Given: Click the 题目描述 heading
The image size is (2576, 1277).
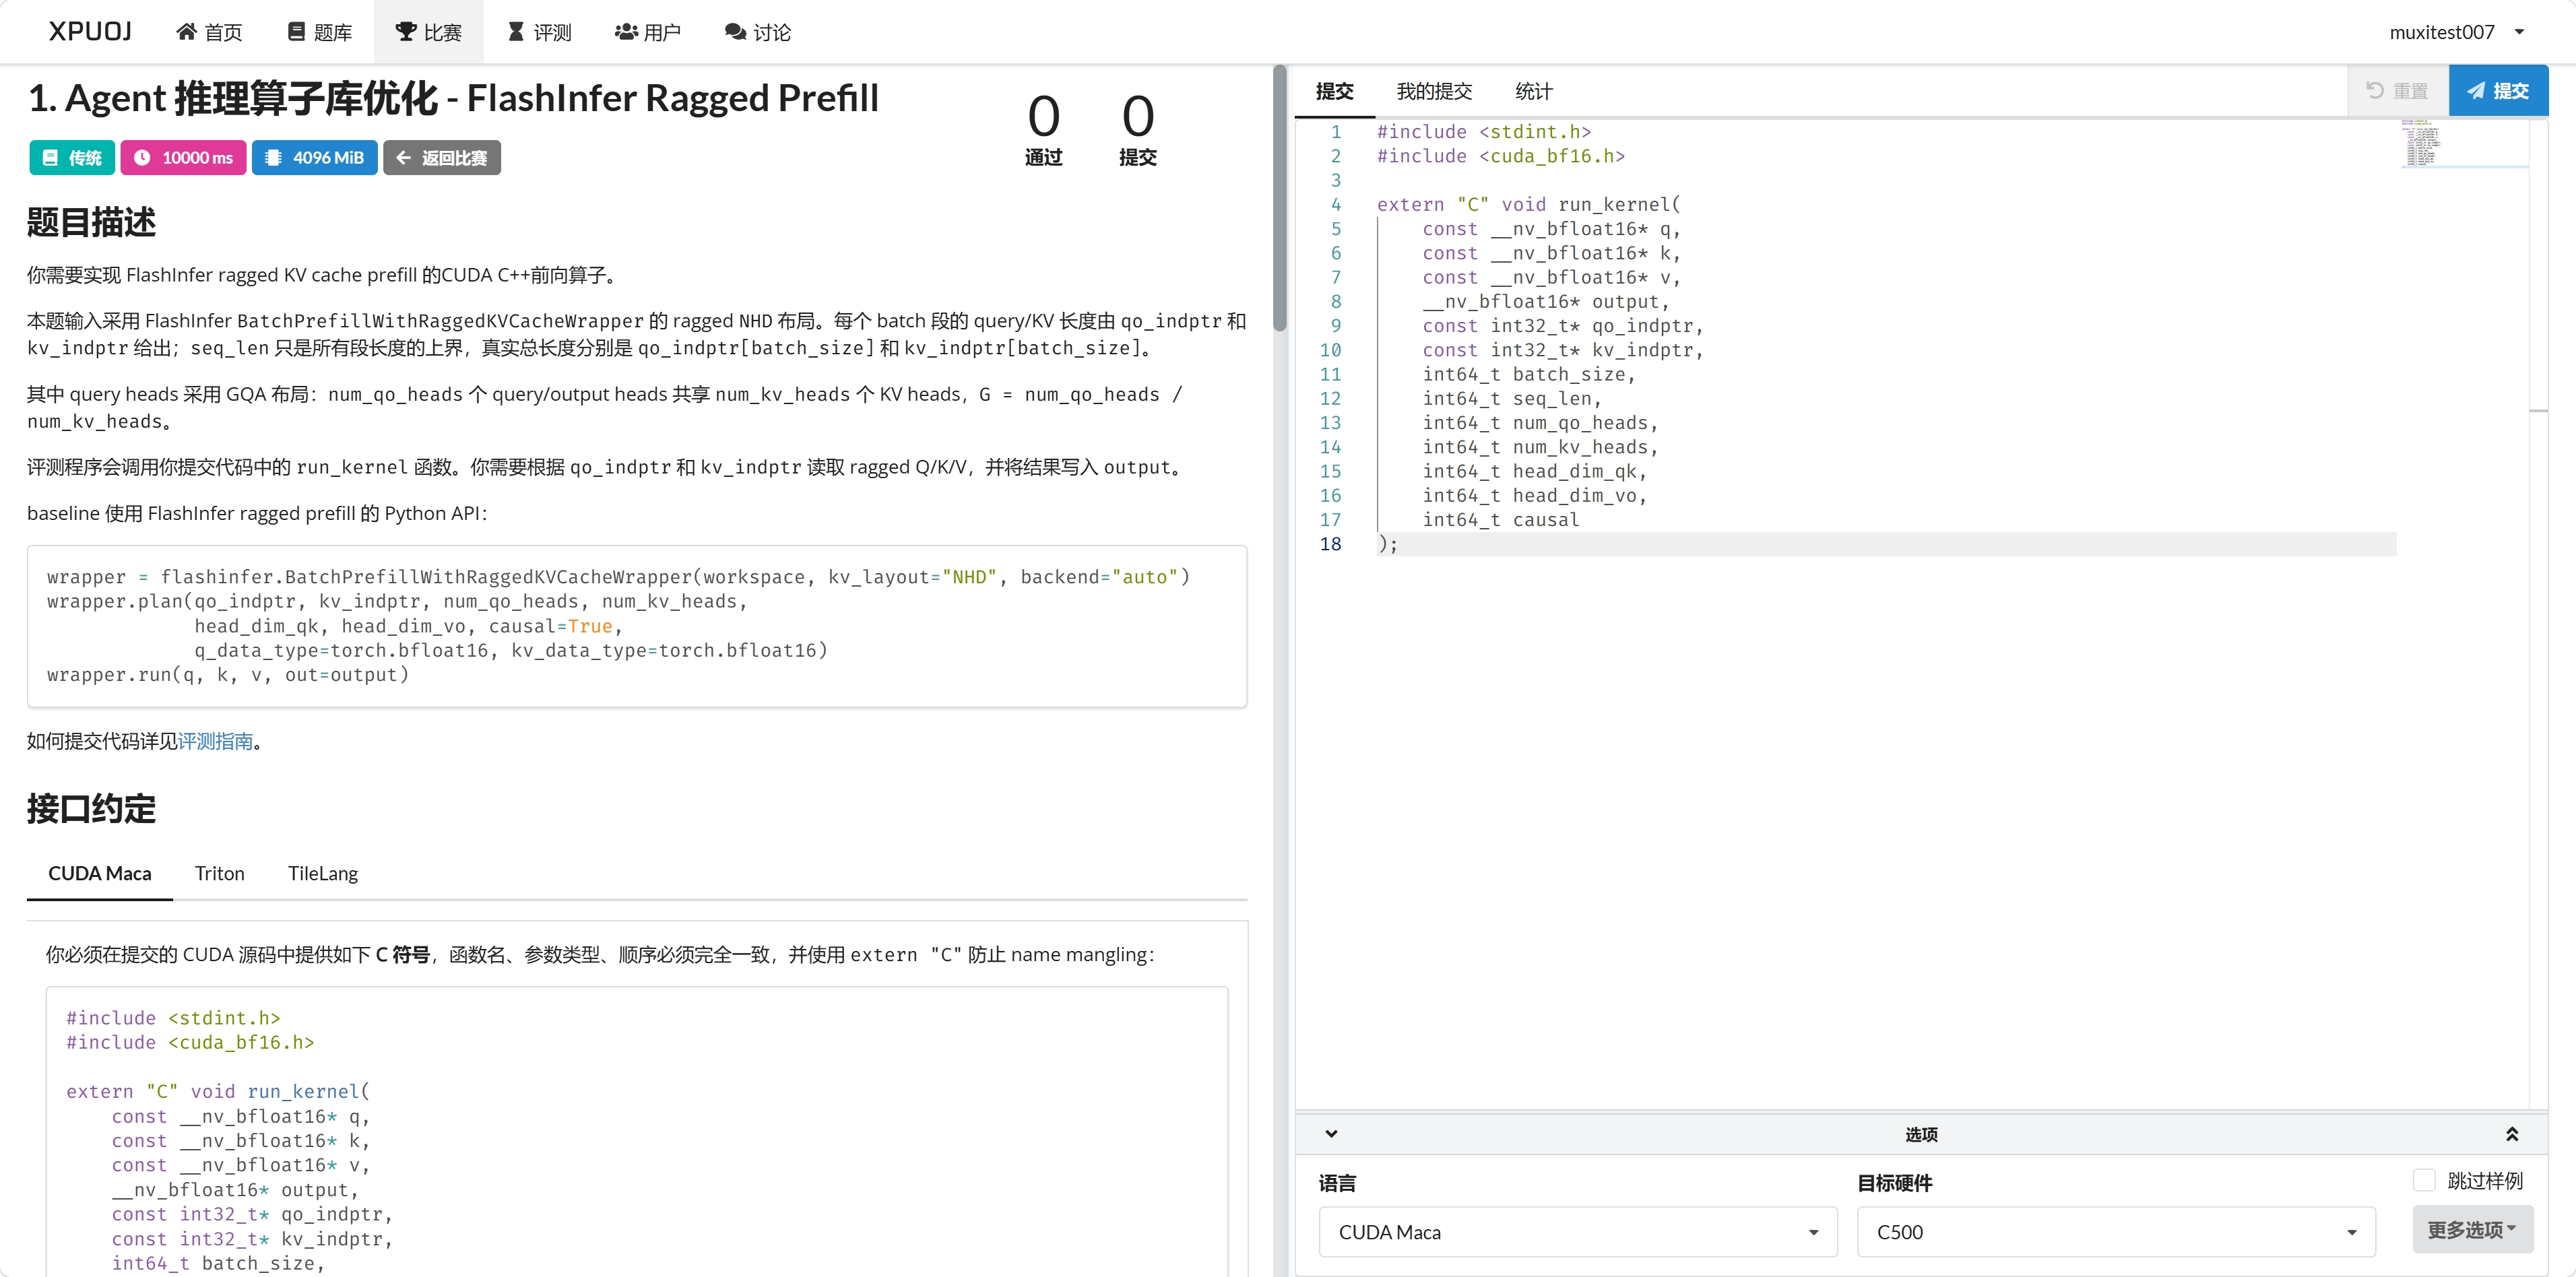Looking at the screenshot, I should pyautogui.click(x=92, y=222).
